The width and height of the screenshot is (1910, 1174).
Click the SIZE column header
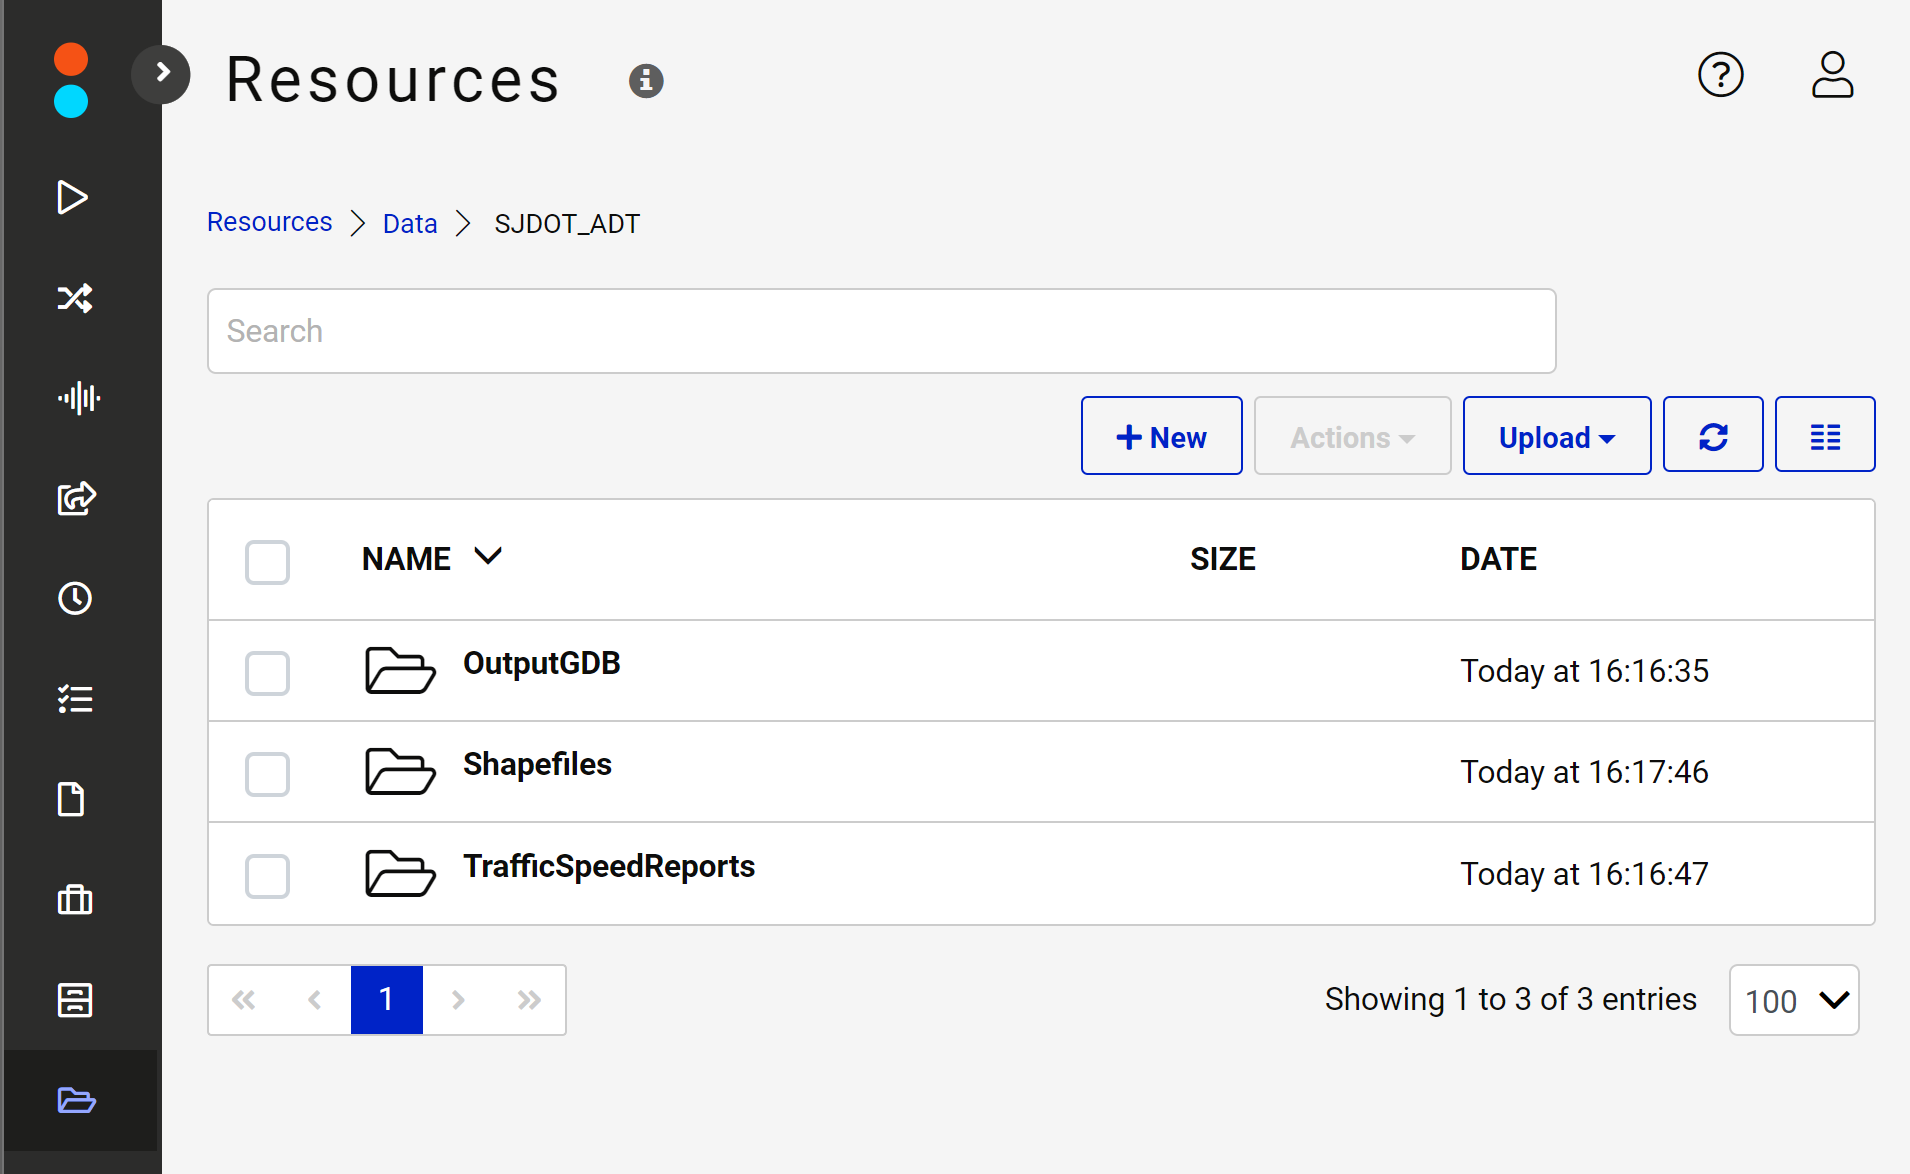[1222, 559]
